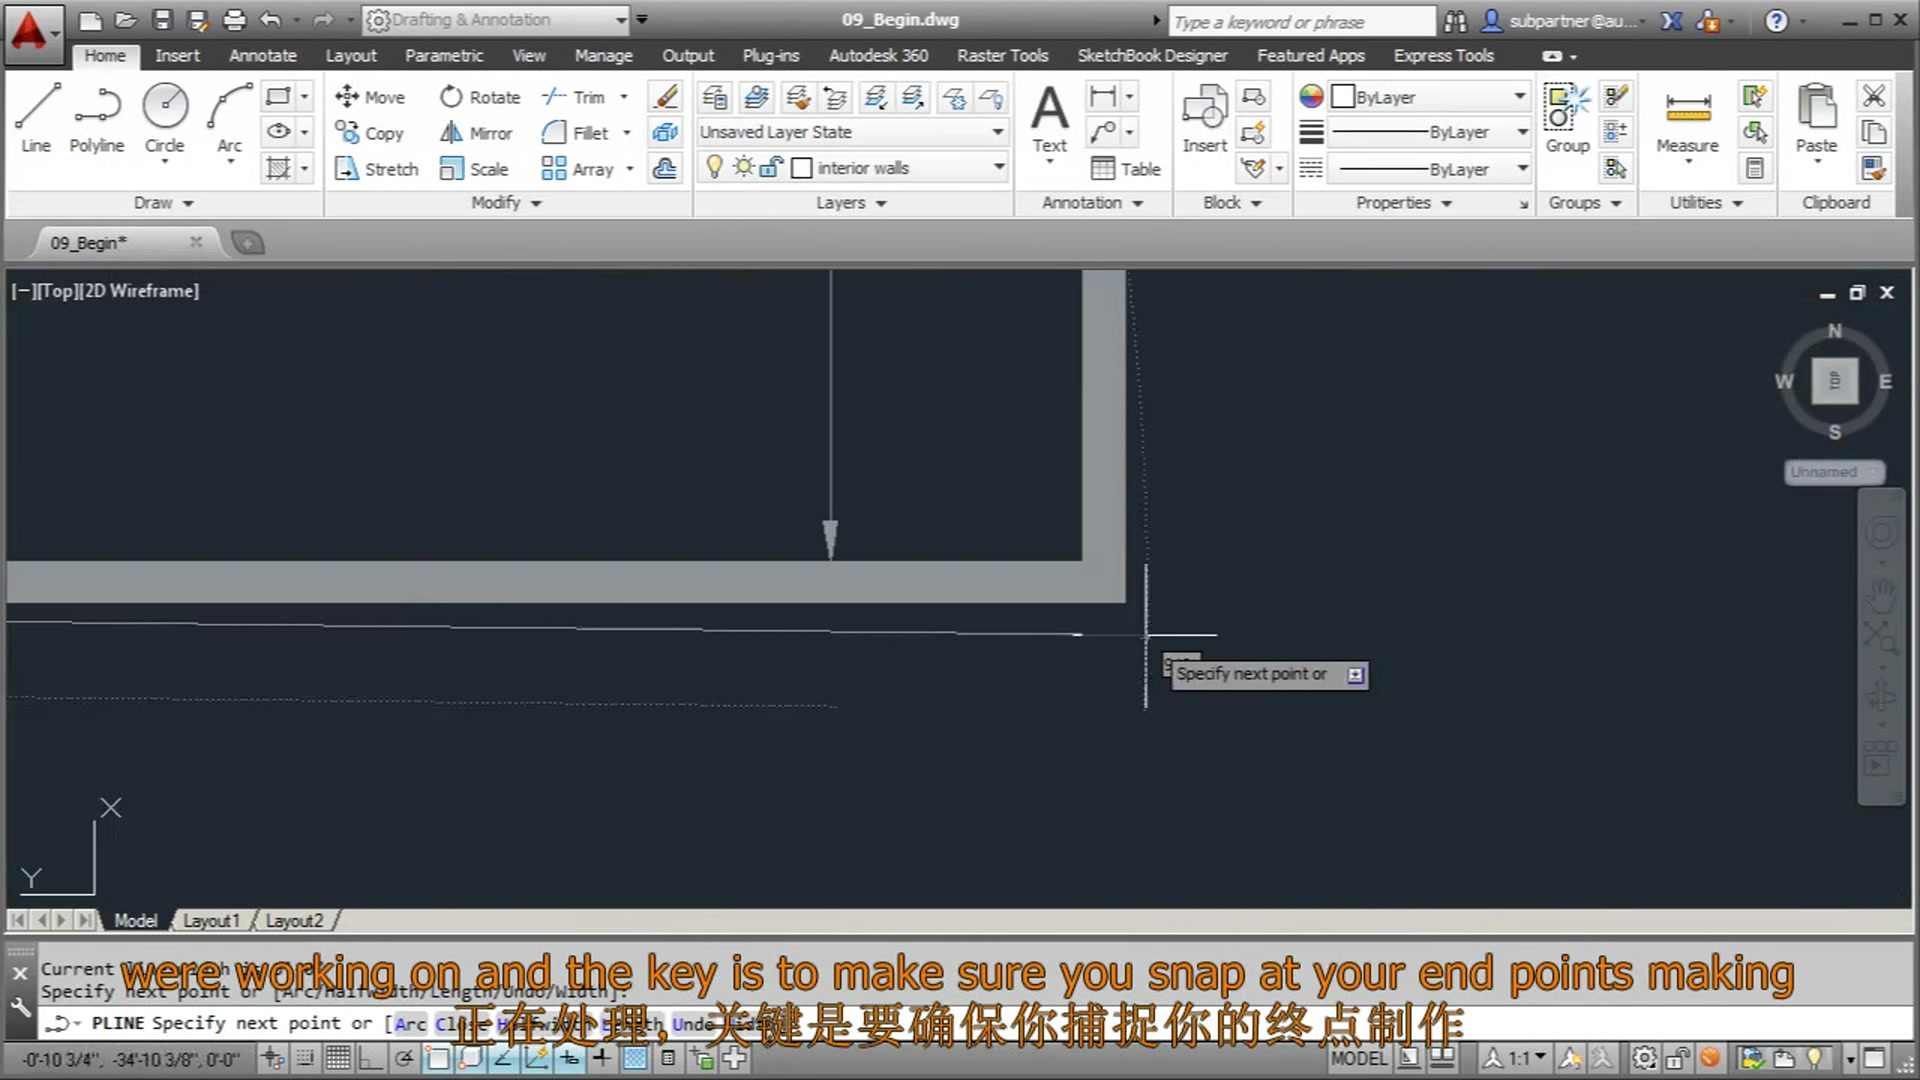Screen dimensions: 1920x1080
Task: Freeze the interior walls layer sun icon
Action: click(742, 167)
